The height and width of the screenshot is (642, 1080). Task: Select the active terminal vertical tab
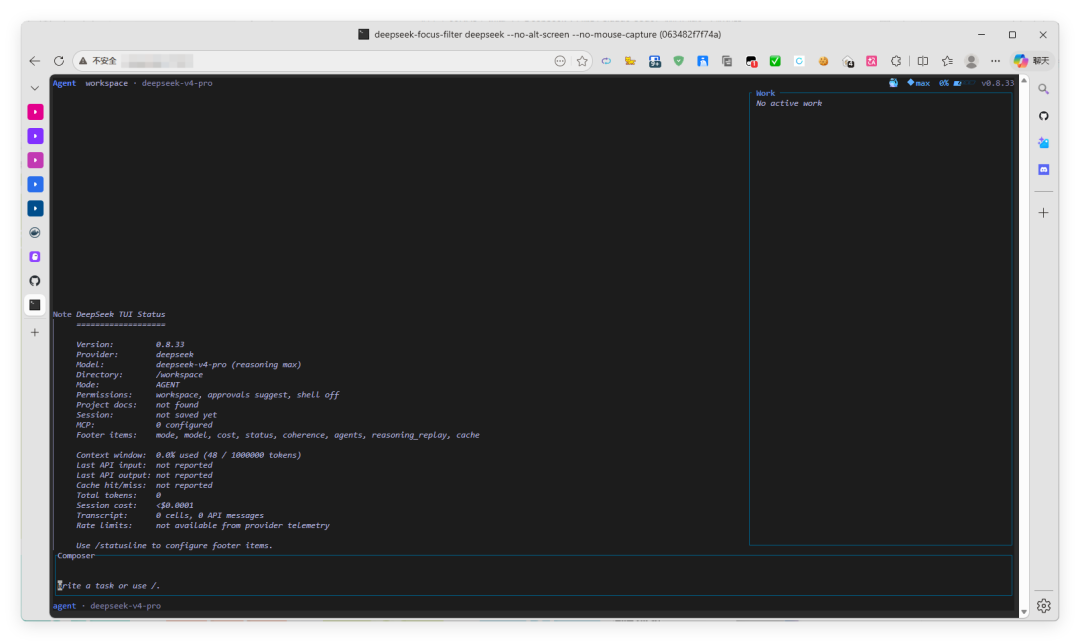pyautogui.click(x=35, y=304)
